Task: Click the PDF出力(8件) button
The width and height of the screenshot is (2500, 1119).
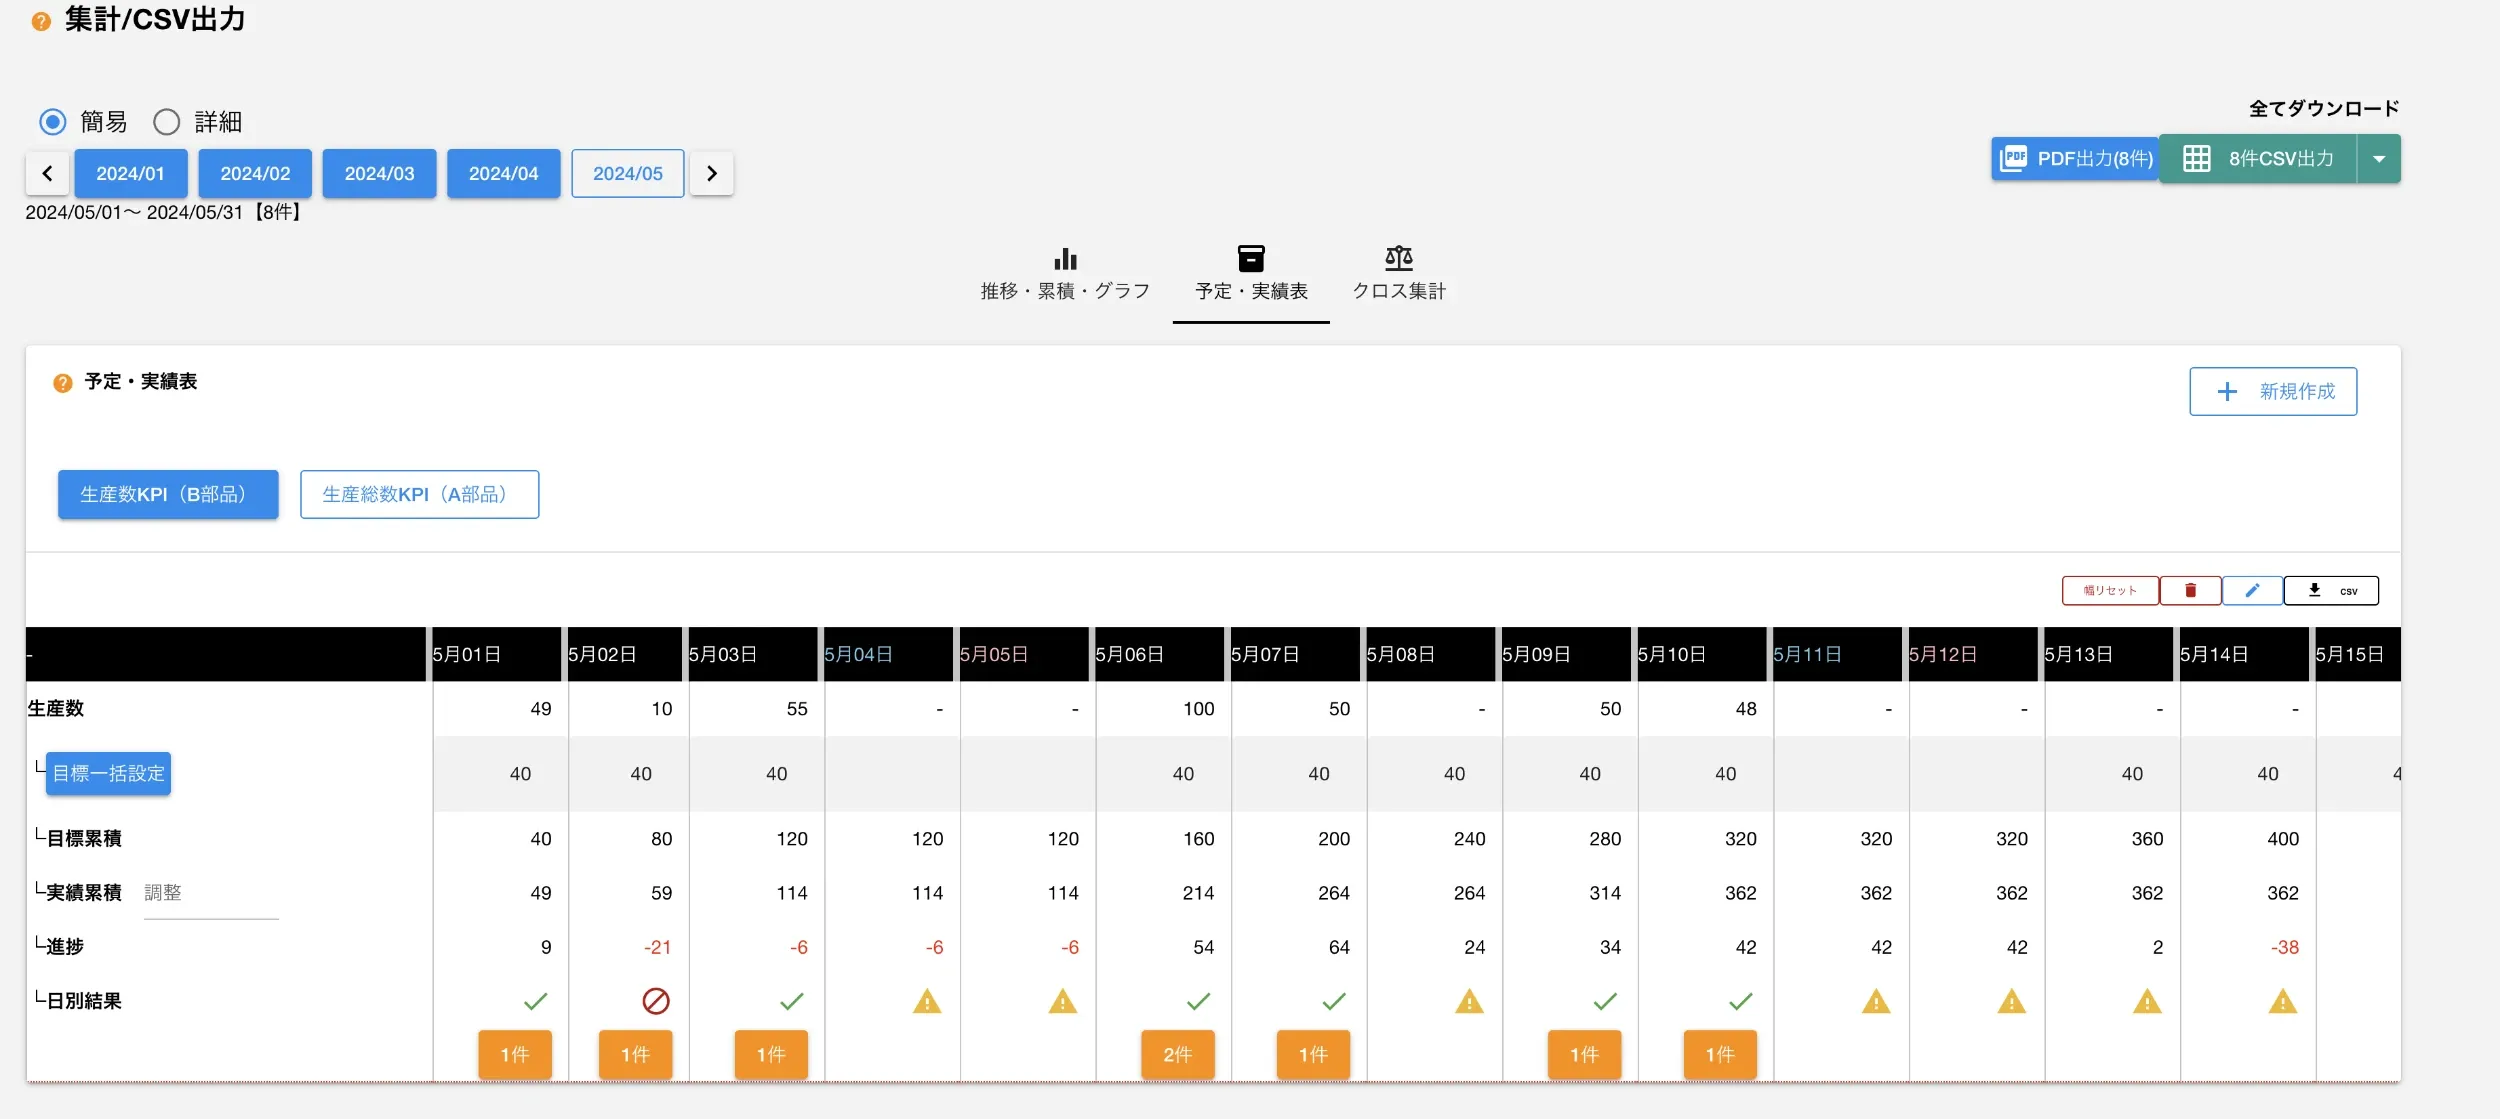Action: point(2075,159)
